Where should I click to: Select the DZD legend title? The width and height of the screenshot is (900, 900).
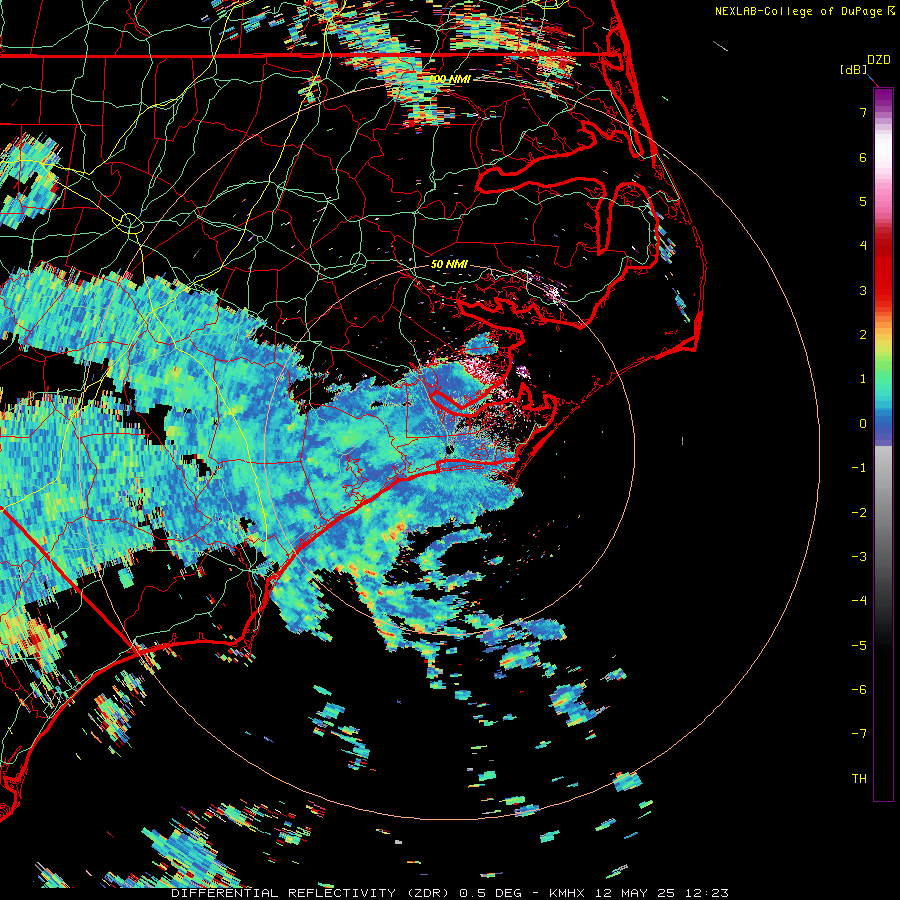pos(879,60)
